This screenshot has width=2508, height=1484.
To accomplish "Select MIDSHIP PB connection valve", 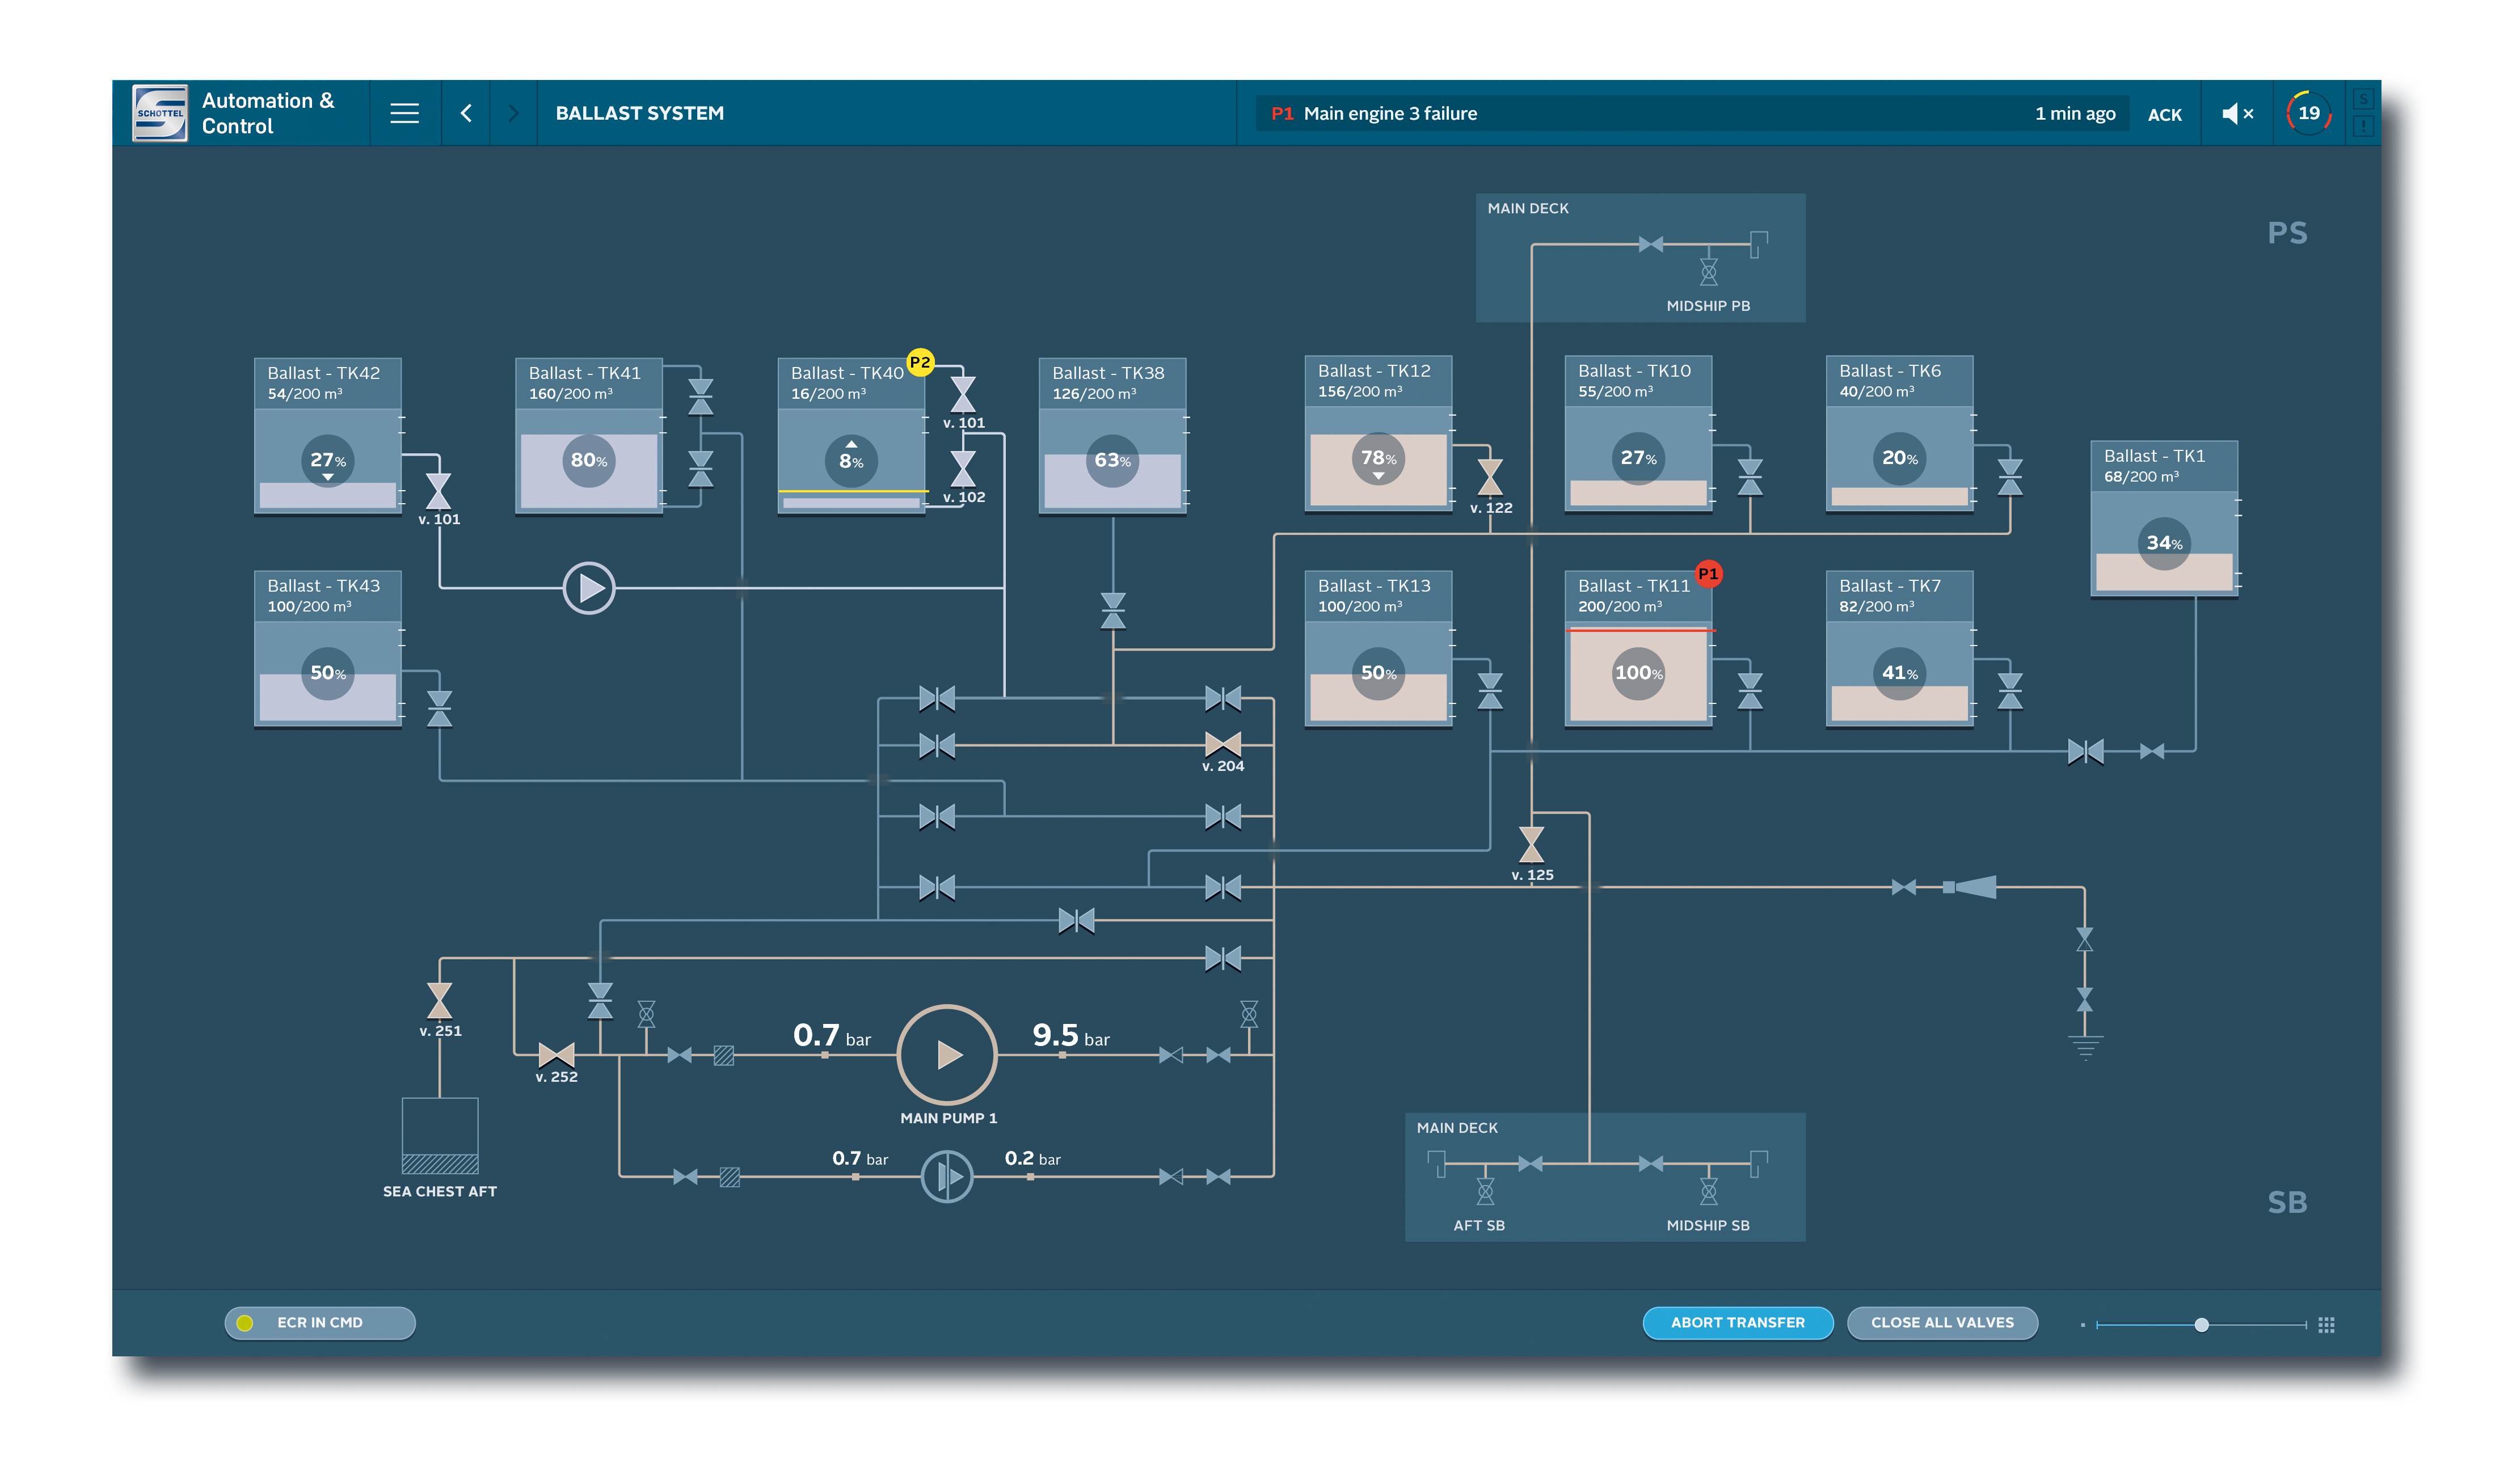I will pyautogui.click(x=1709, y=271).
